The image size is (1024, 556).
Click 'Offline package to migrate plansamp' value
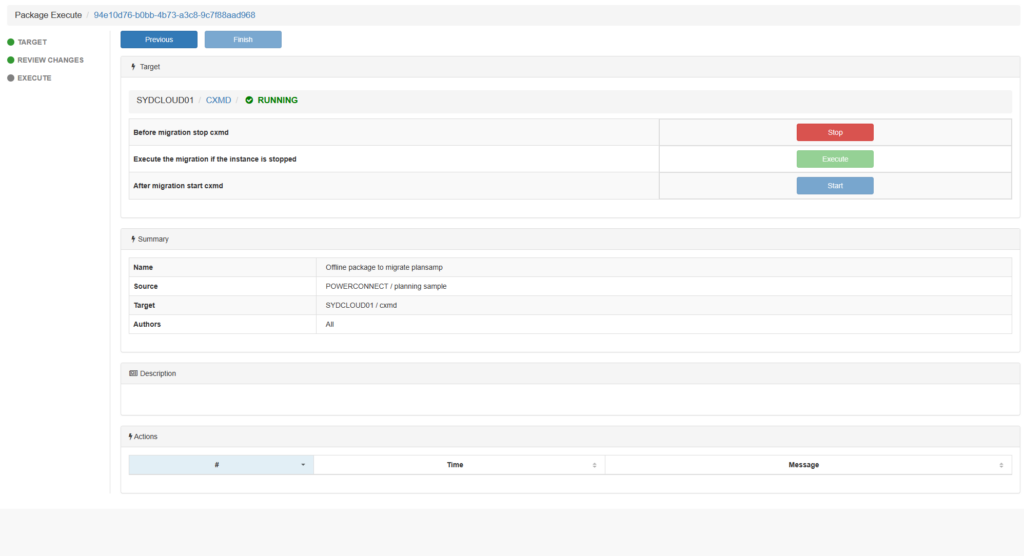384,267
